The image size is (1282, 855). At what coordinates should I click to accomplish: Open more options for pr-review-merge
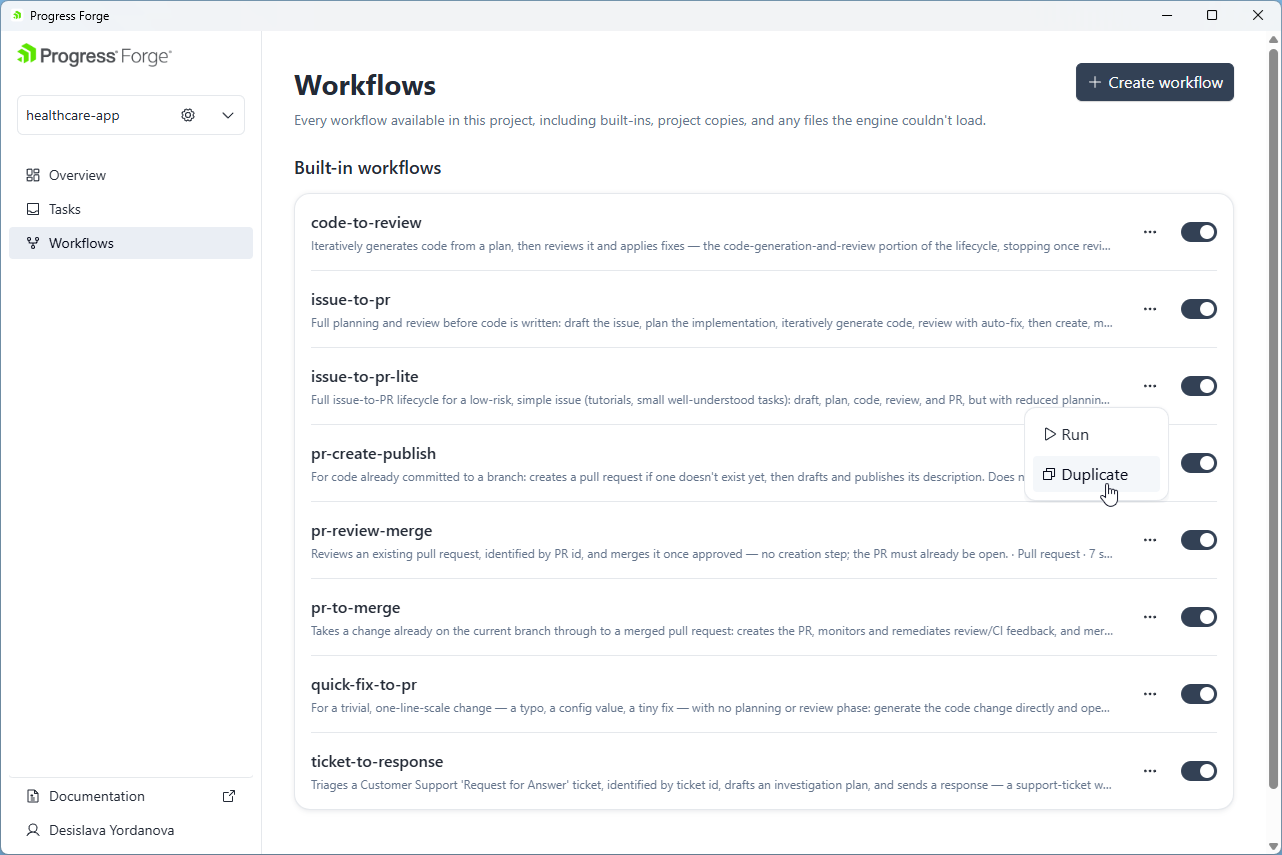click(1150, 540)
